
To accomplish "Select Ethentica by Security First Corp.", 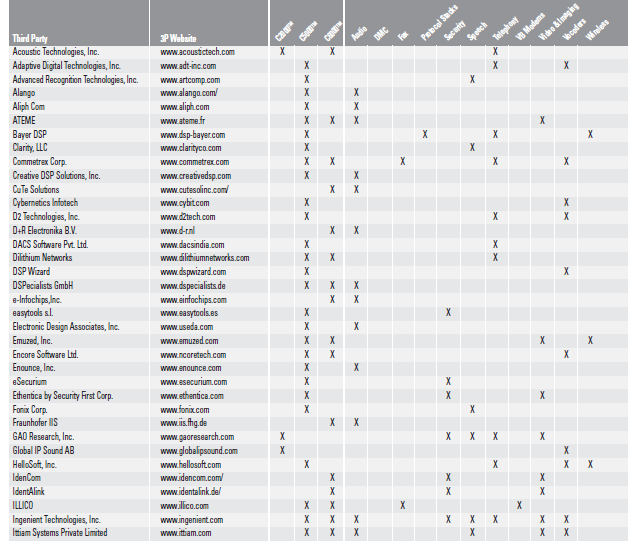I will [x=63, y=396].
